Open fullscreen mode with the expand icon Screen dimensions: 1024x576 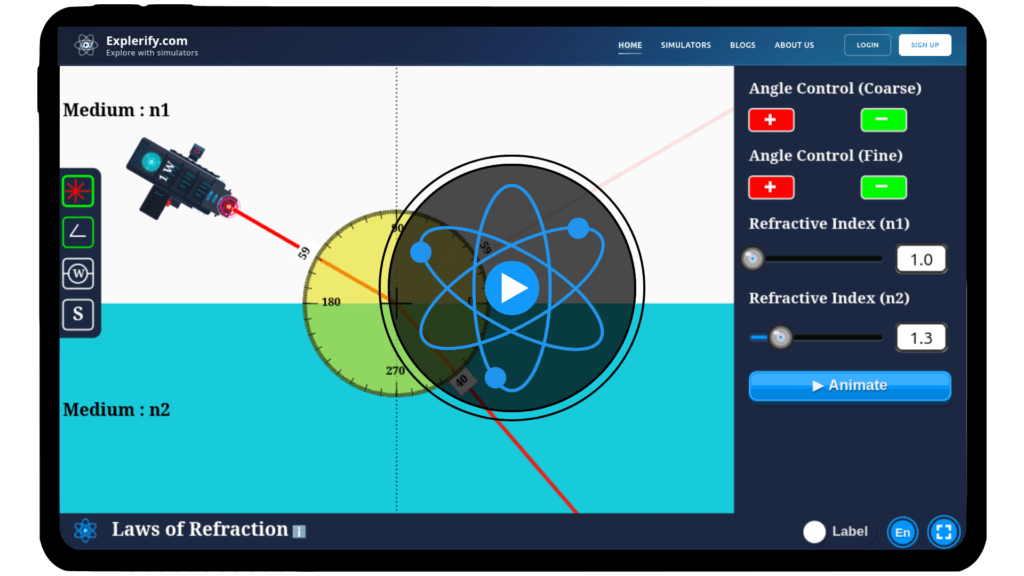pyautogui.click(x=943, y=532)
